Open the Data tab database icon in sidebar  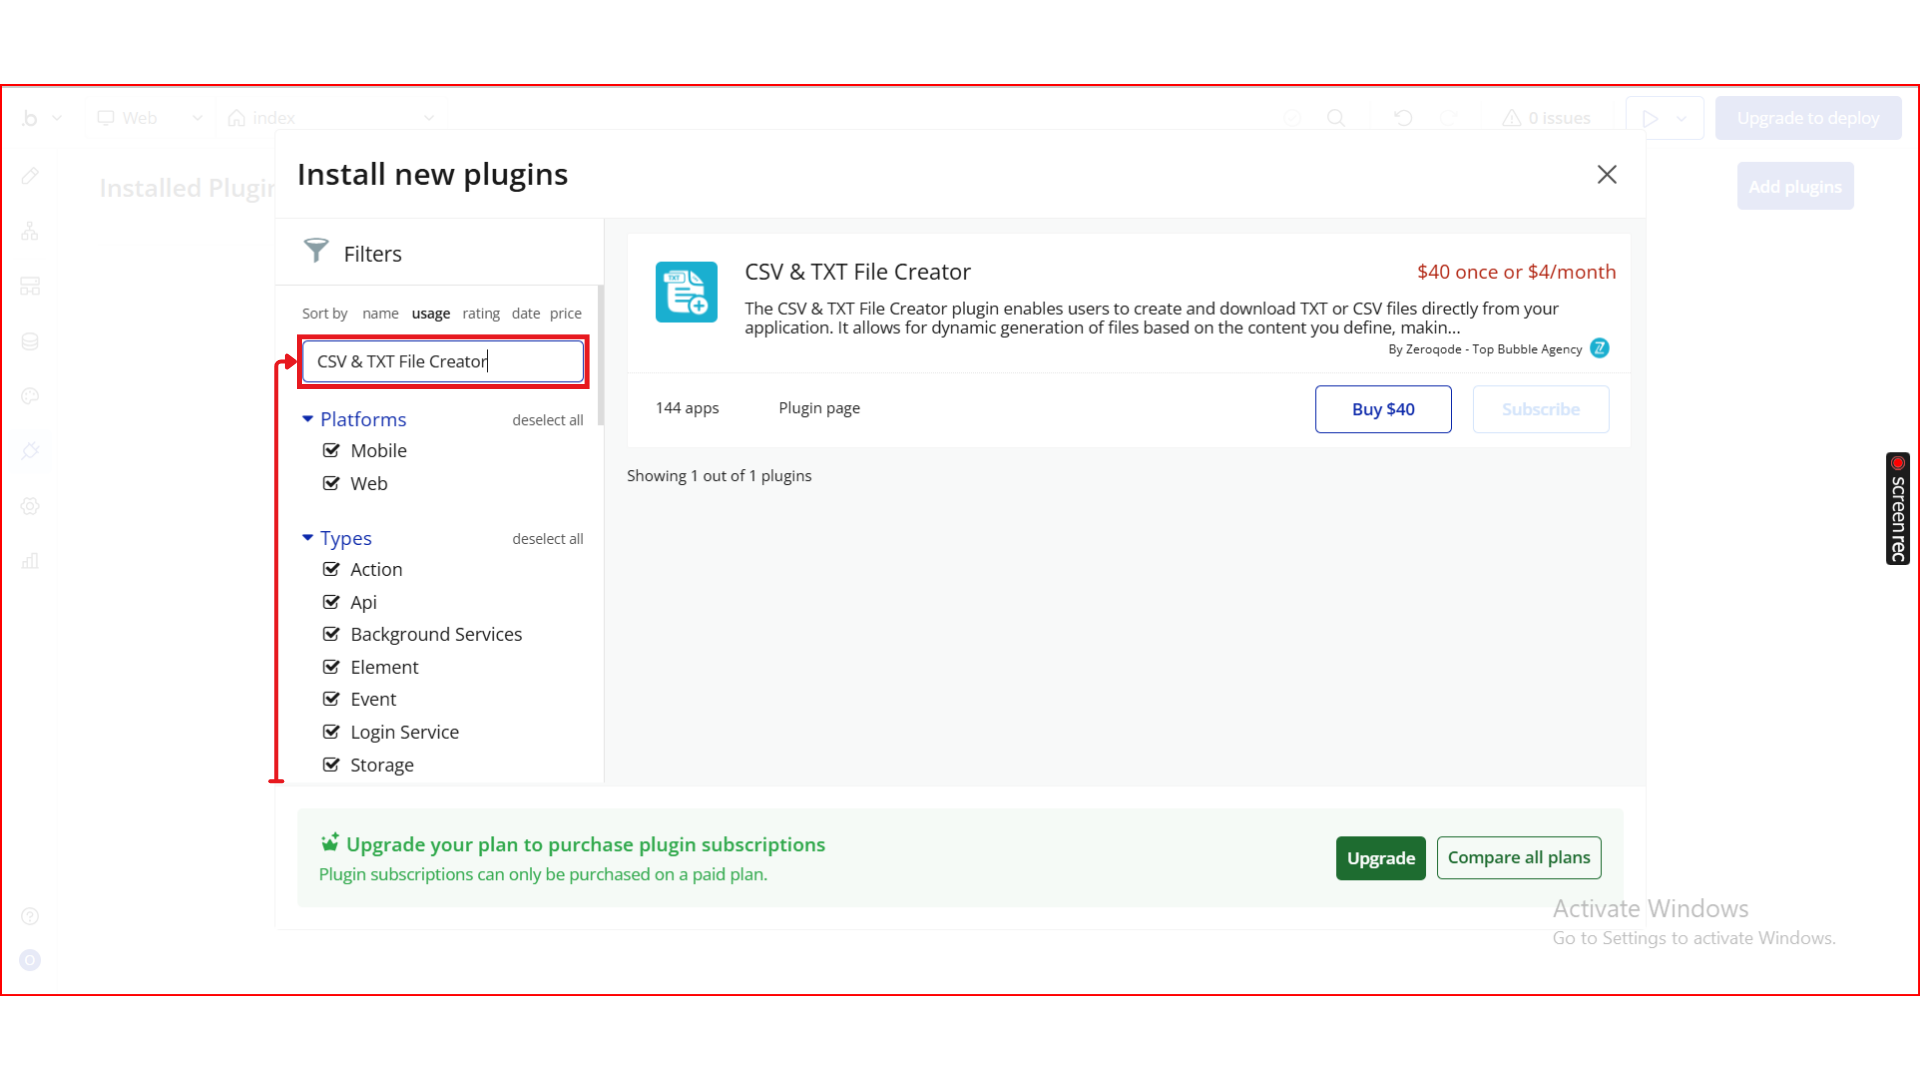tap(30, 342)
